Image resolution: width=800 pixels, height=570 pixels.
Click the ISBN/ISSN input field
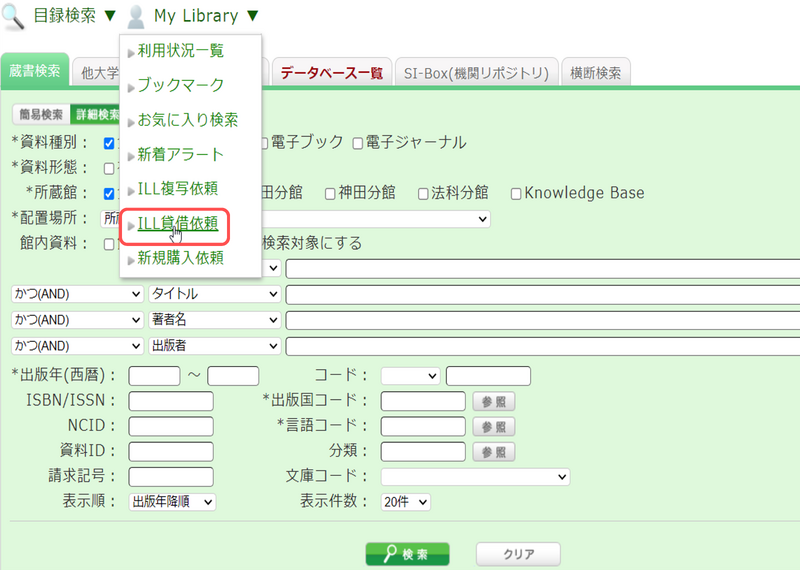[171, 401]
